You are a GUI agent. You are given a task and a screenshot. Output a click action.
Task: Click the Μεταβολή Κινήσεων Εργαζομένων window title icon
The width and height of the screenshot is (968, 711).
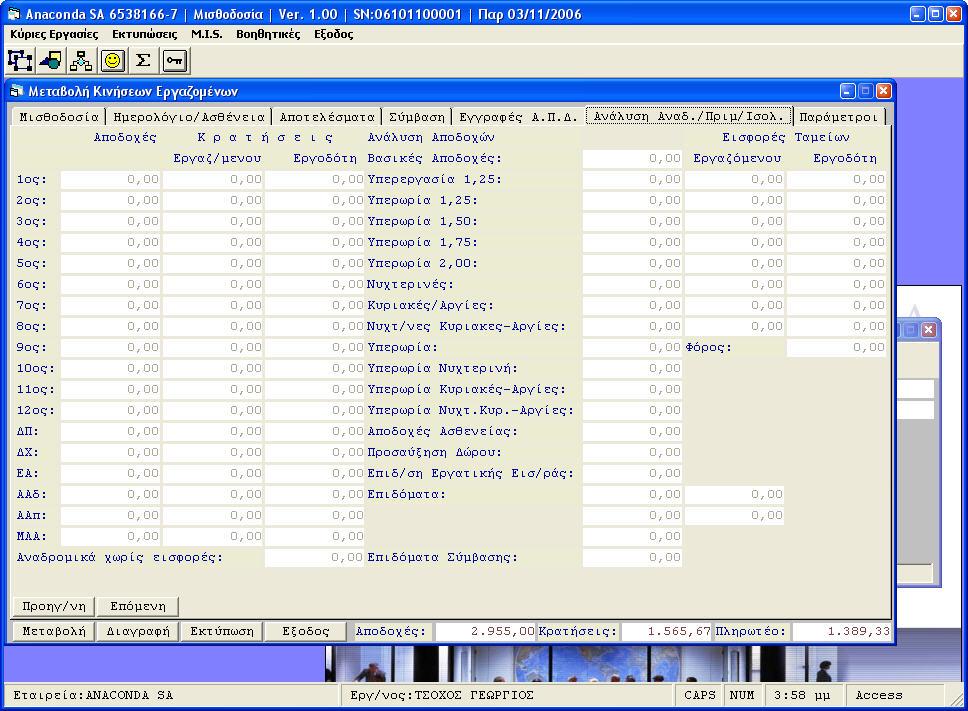click(17, 91)
